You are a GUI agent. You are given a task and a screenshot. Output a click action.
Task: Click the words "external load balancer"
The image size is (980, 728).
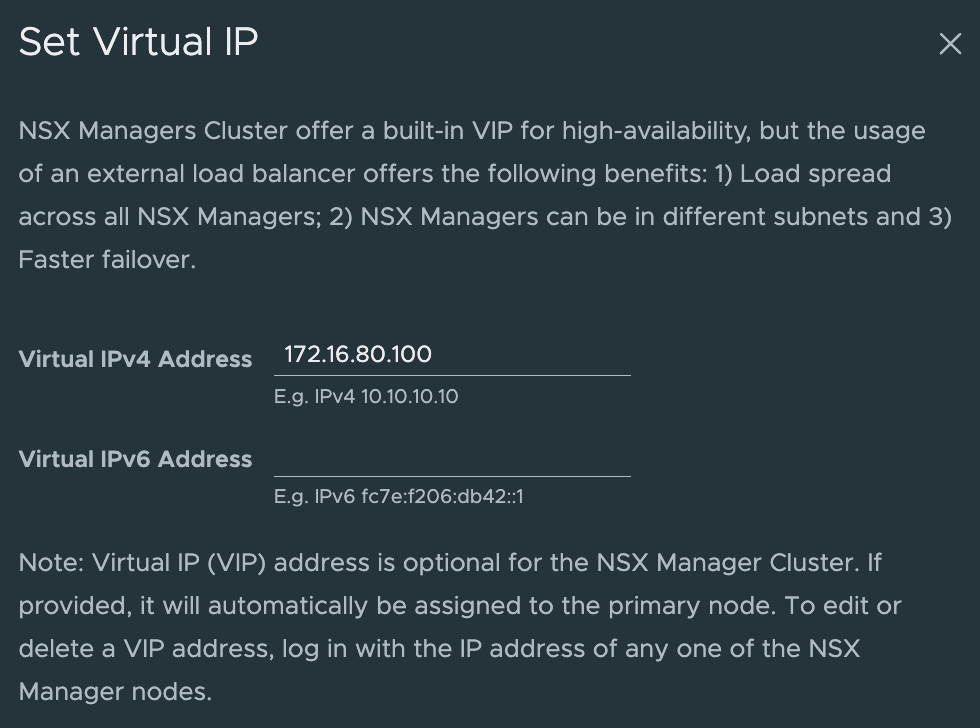pos(221,174)
